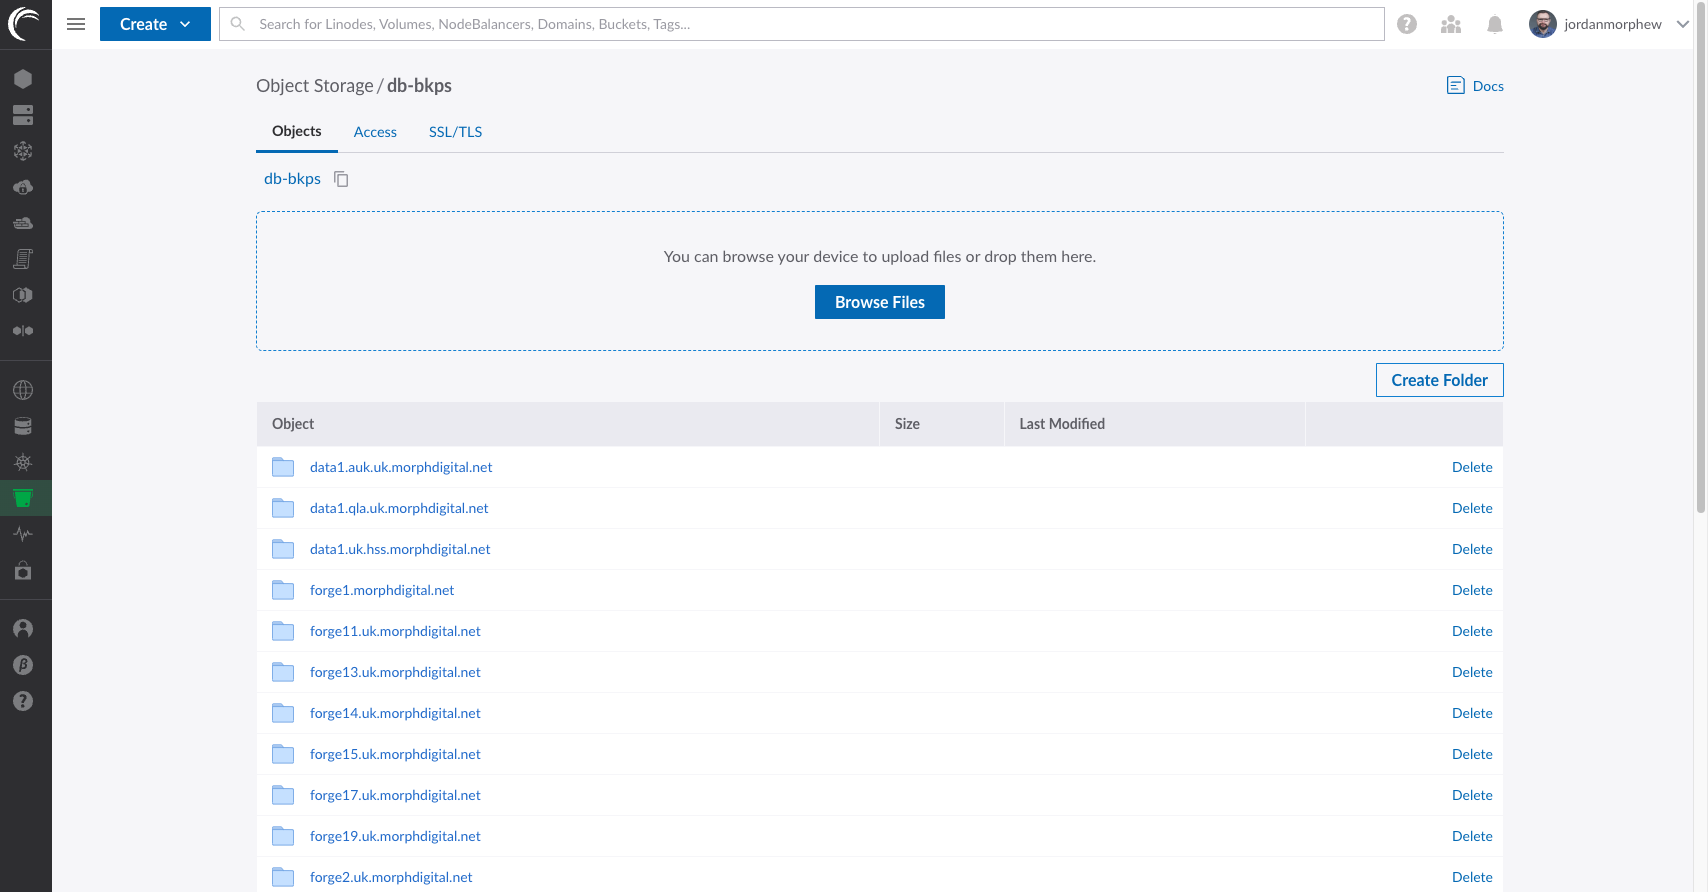Screen dimensions: 1708x892
Task: Delete data1.uk.hss.morphdigital.net folder
Action: 1472,549
